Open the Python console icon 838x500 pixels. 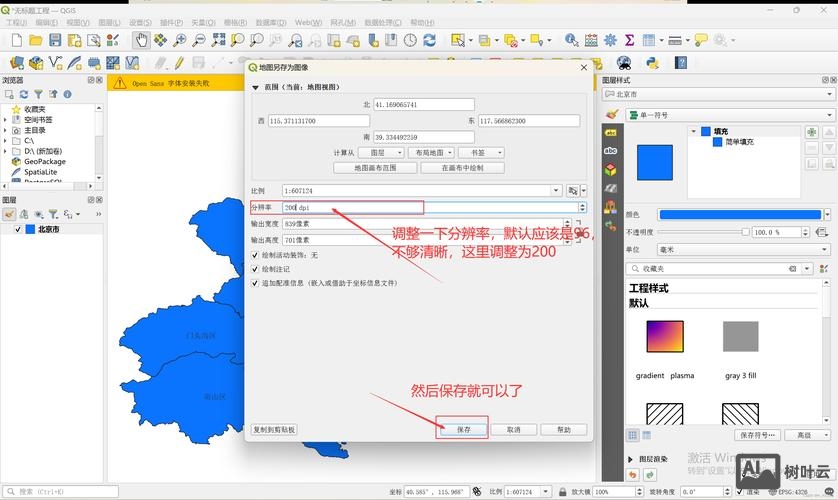652,63
